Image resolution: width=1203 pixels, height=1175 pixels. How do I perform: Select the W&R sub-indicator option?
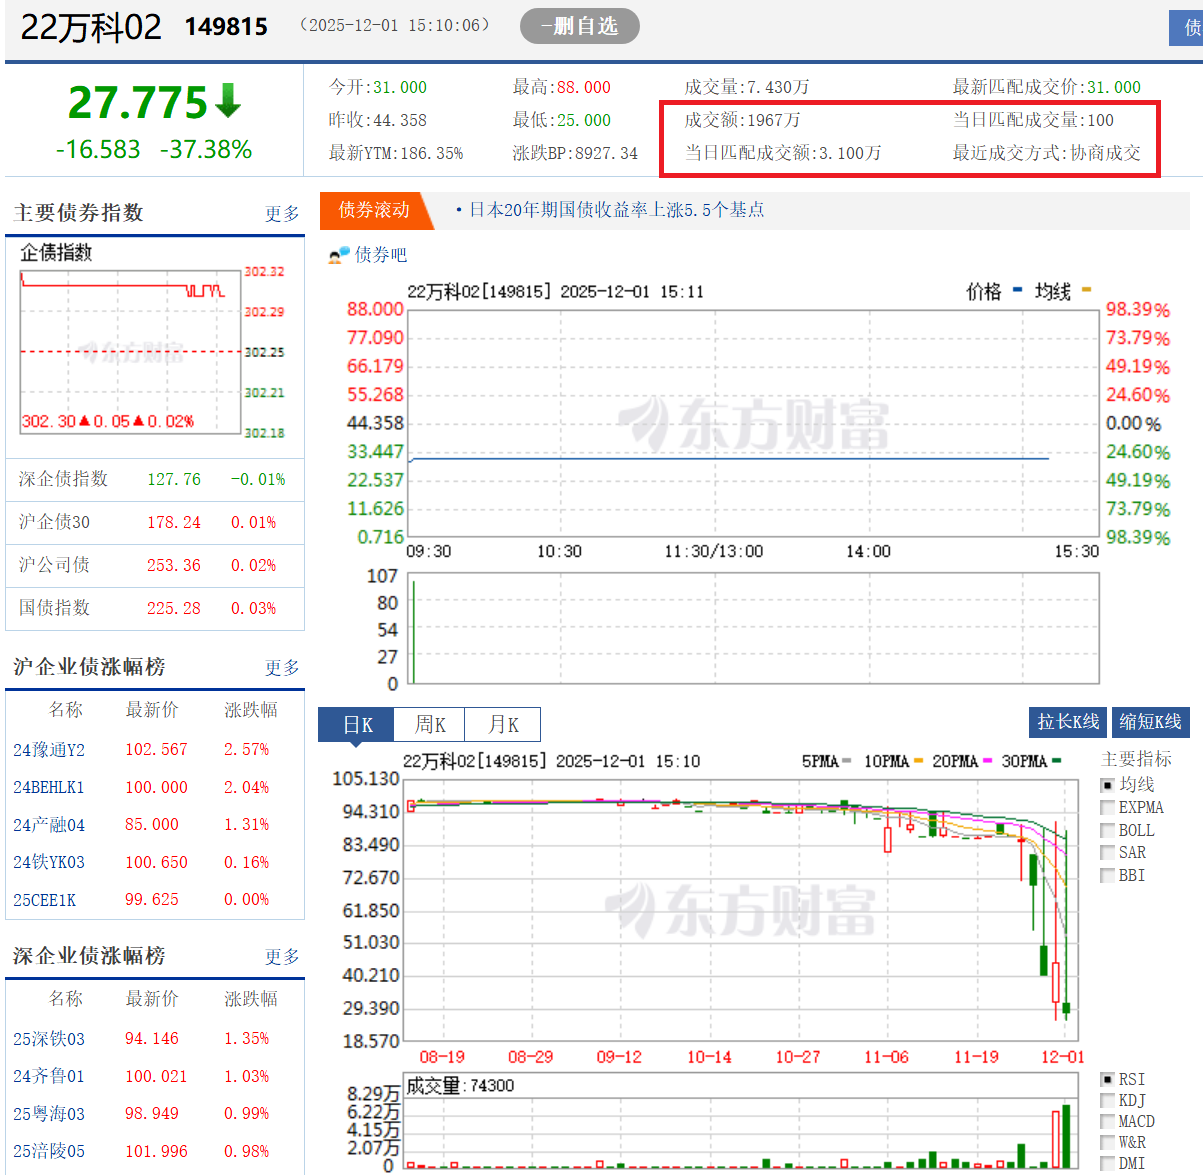point(1107,1142)
